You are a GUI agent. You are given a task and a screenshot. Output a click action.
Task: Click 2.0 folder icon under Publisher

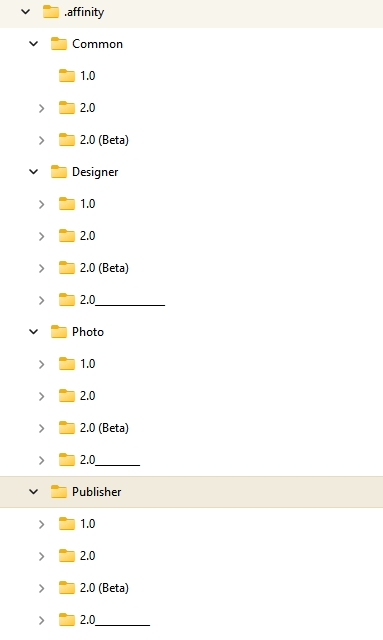[x=67, y=556]
